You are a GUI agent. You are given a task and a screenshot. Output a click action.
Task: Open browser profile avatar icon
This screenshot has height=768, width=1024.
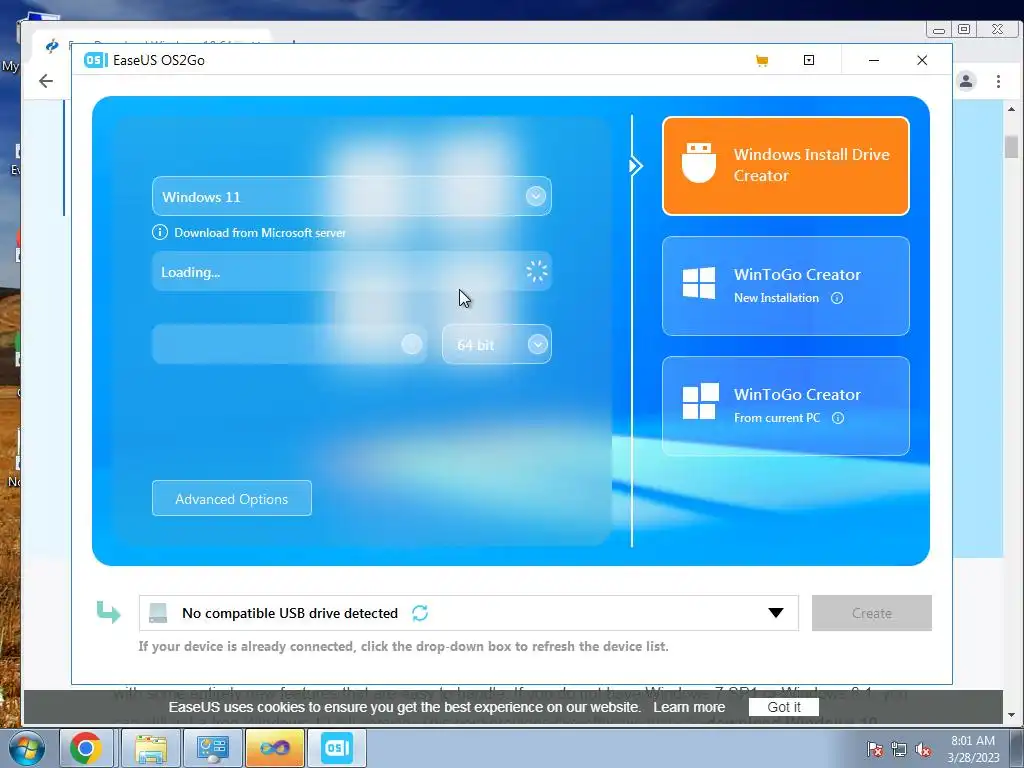(966, 81)
